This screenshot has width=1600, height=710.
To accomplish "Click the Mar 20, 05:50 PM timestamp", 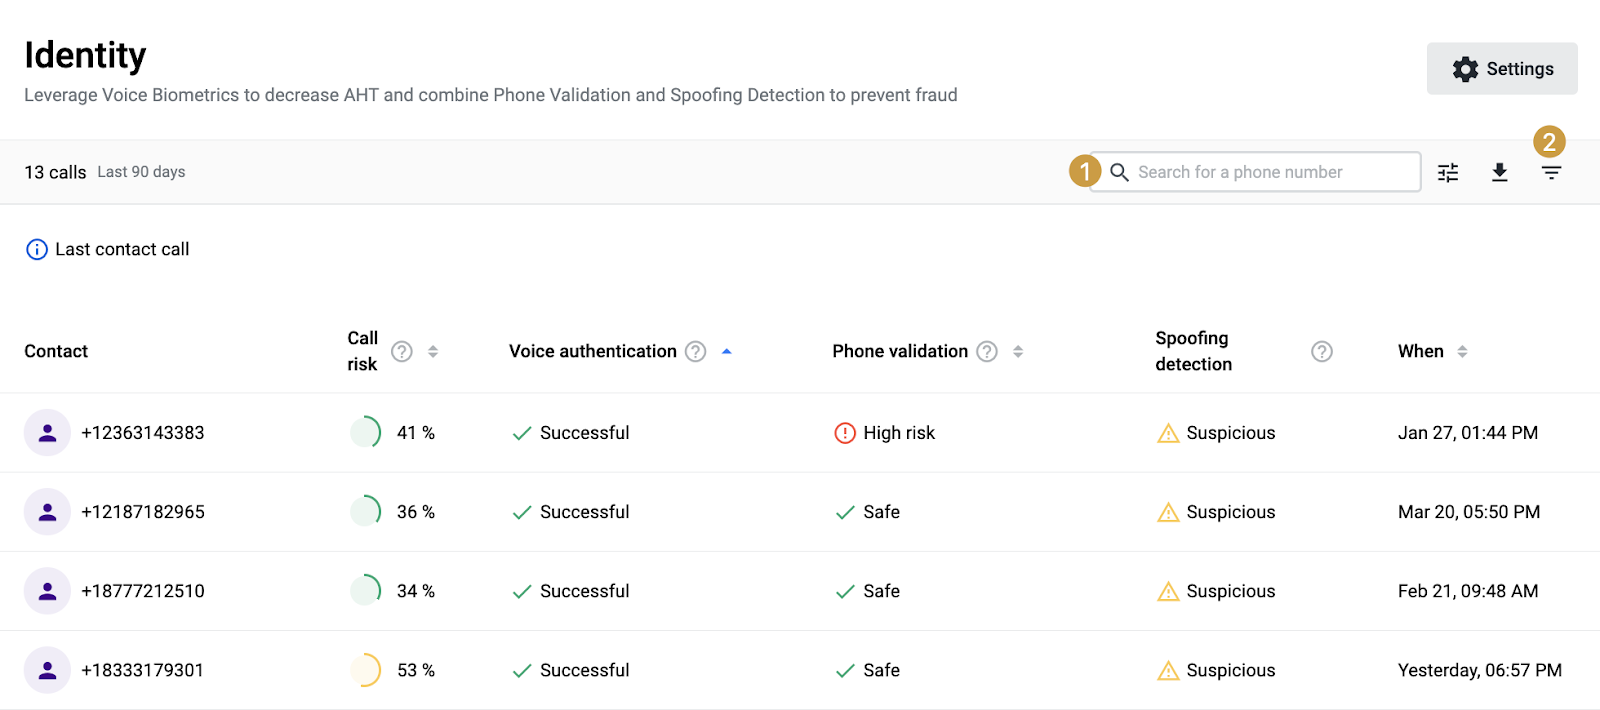I will pos(1469,512).
